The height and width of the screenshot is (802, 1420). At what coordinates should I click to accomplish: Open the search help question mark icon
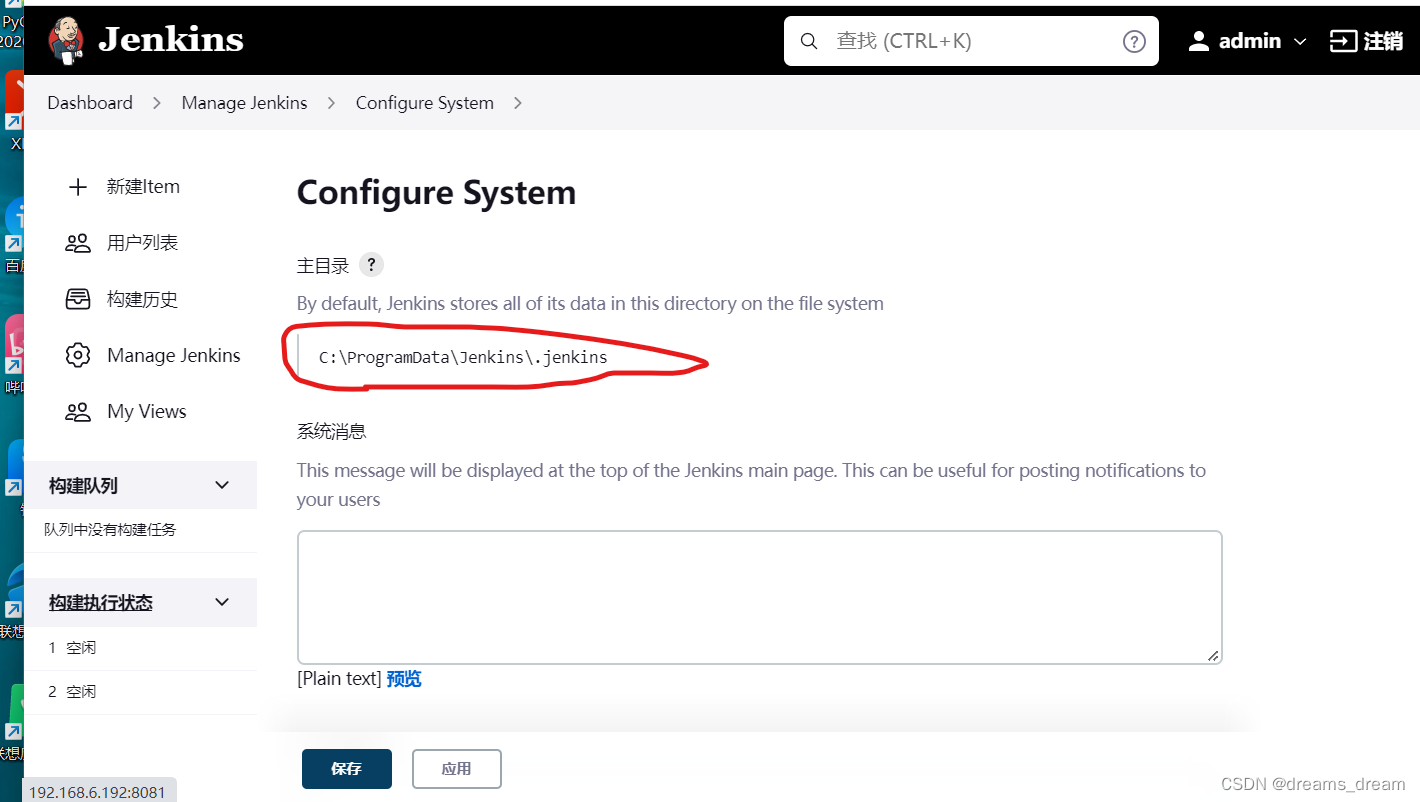[1134, 41]
